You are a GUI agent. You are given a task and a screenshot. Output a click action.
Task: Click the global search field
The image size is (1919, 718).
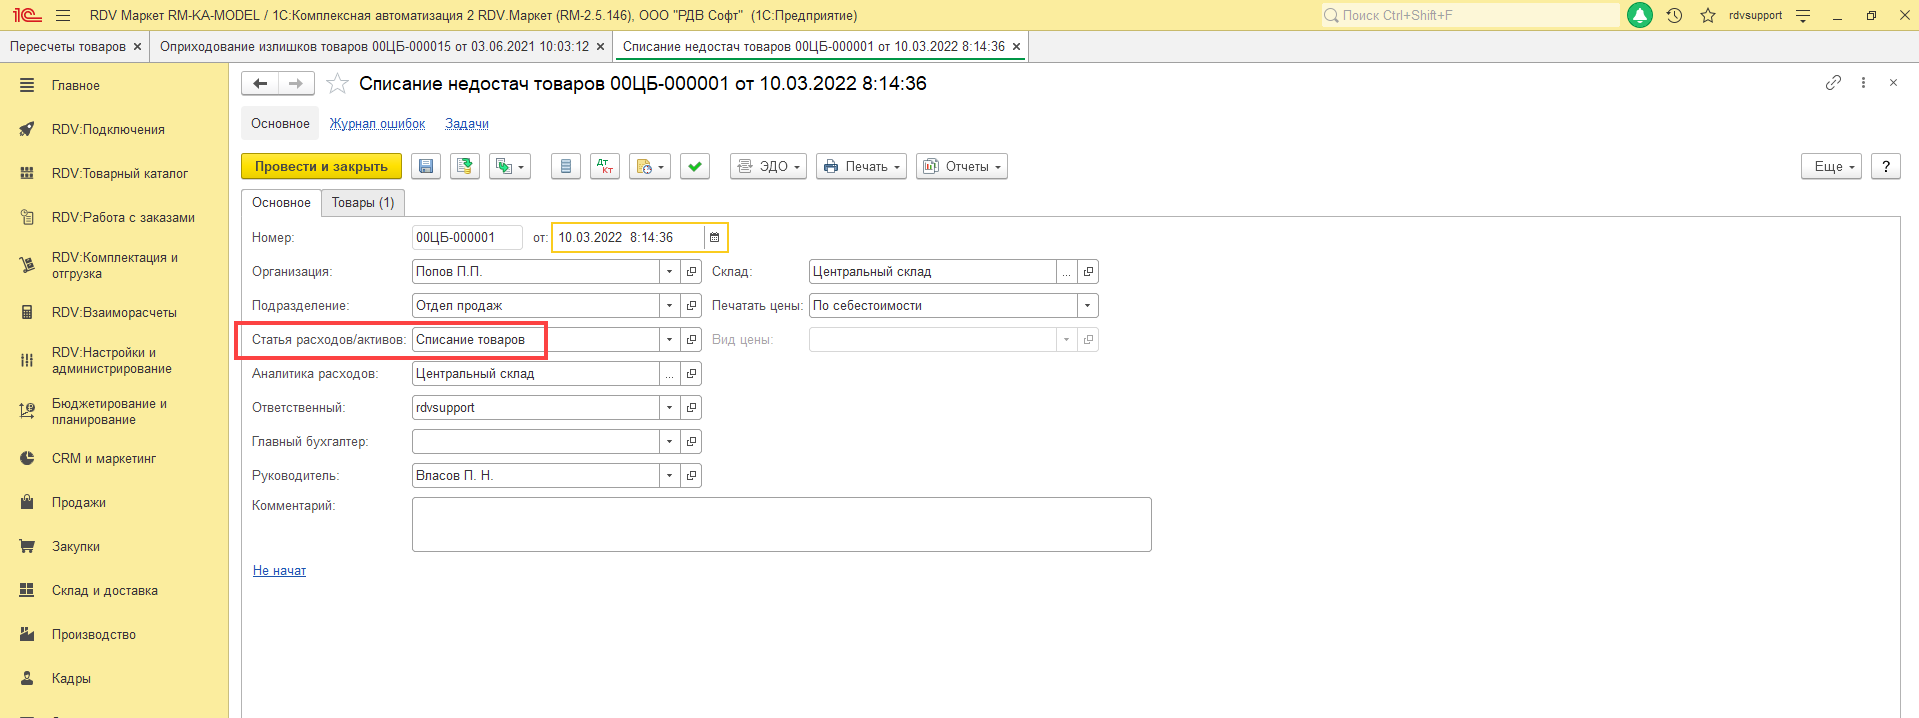click(x=1470, y=15)
